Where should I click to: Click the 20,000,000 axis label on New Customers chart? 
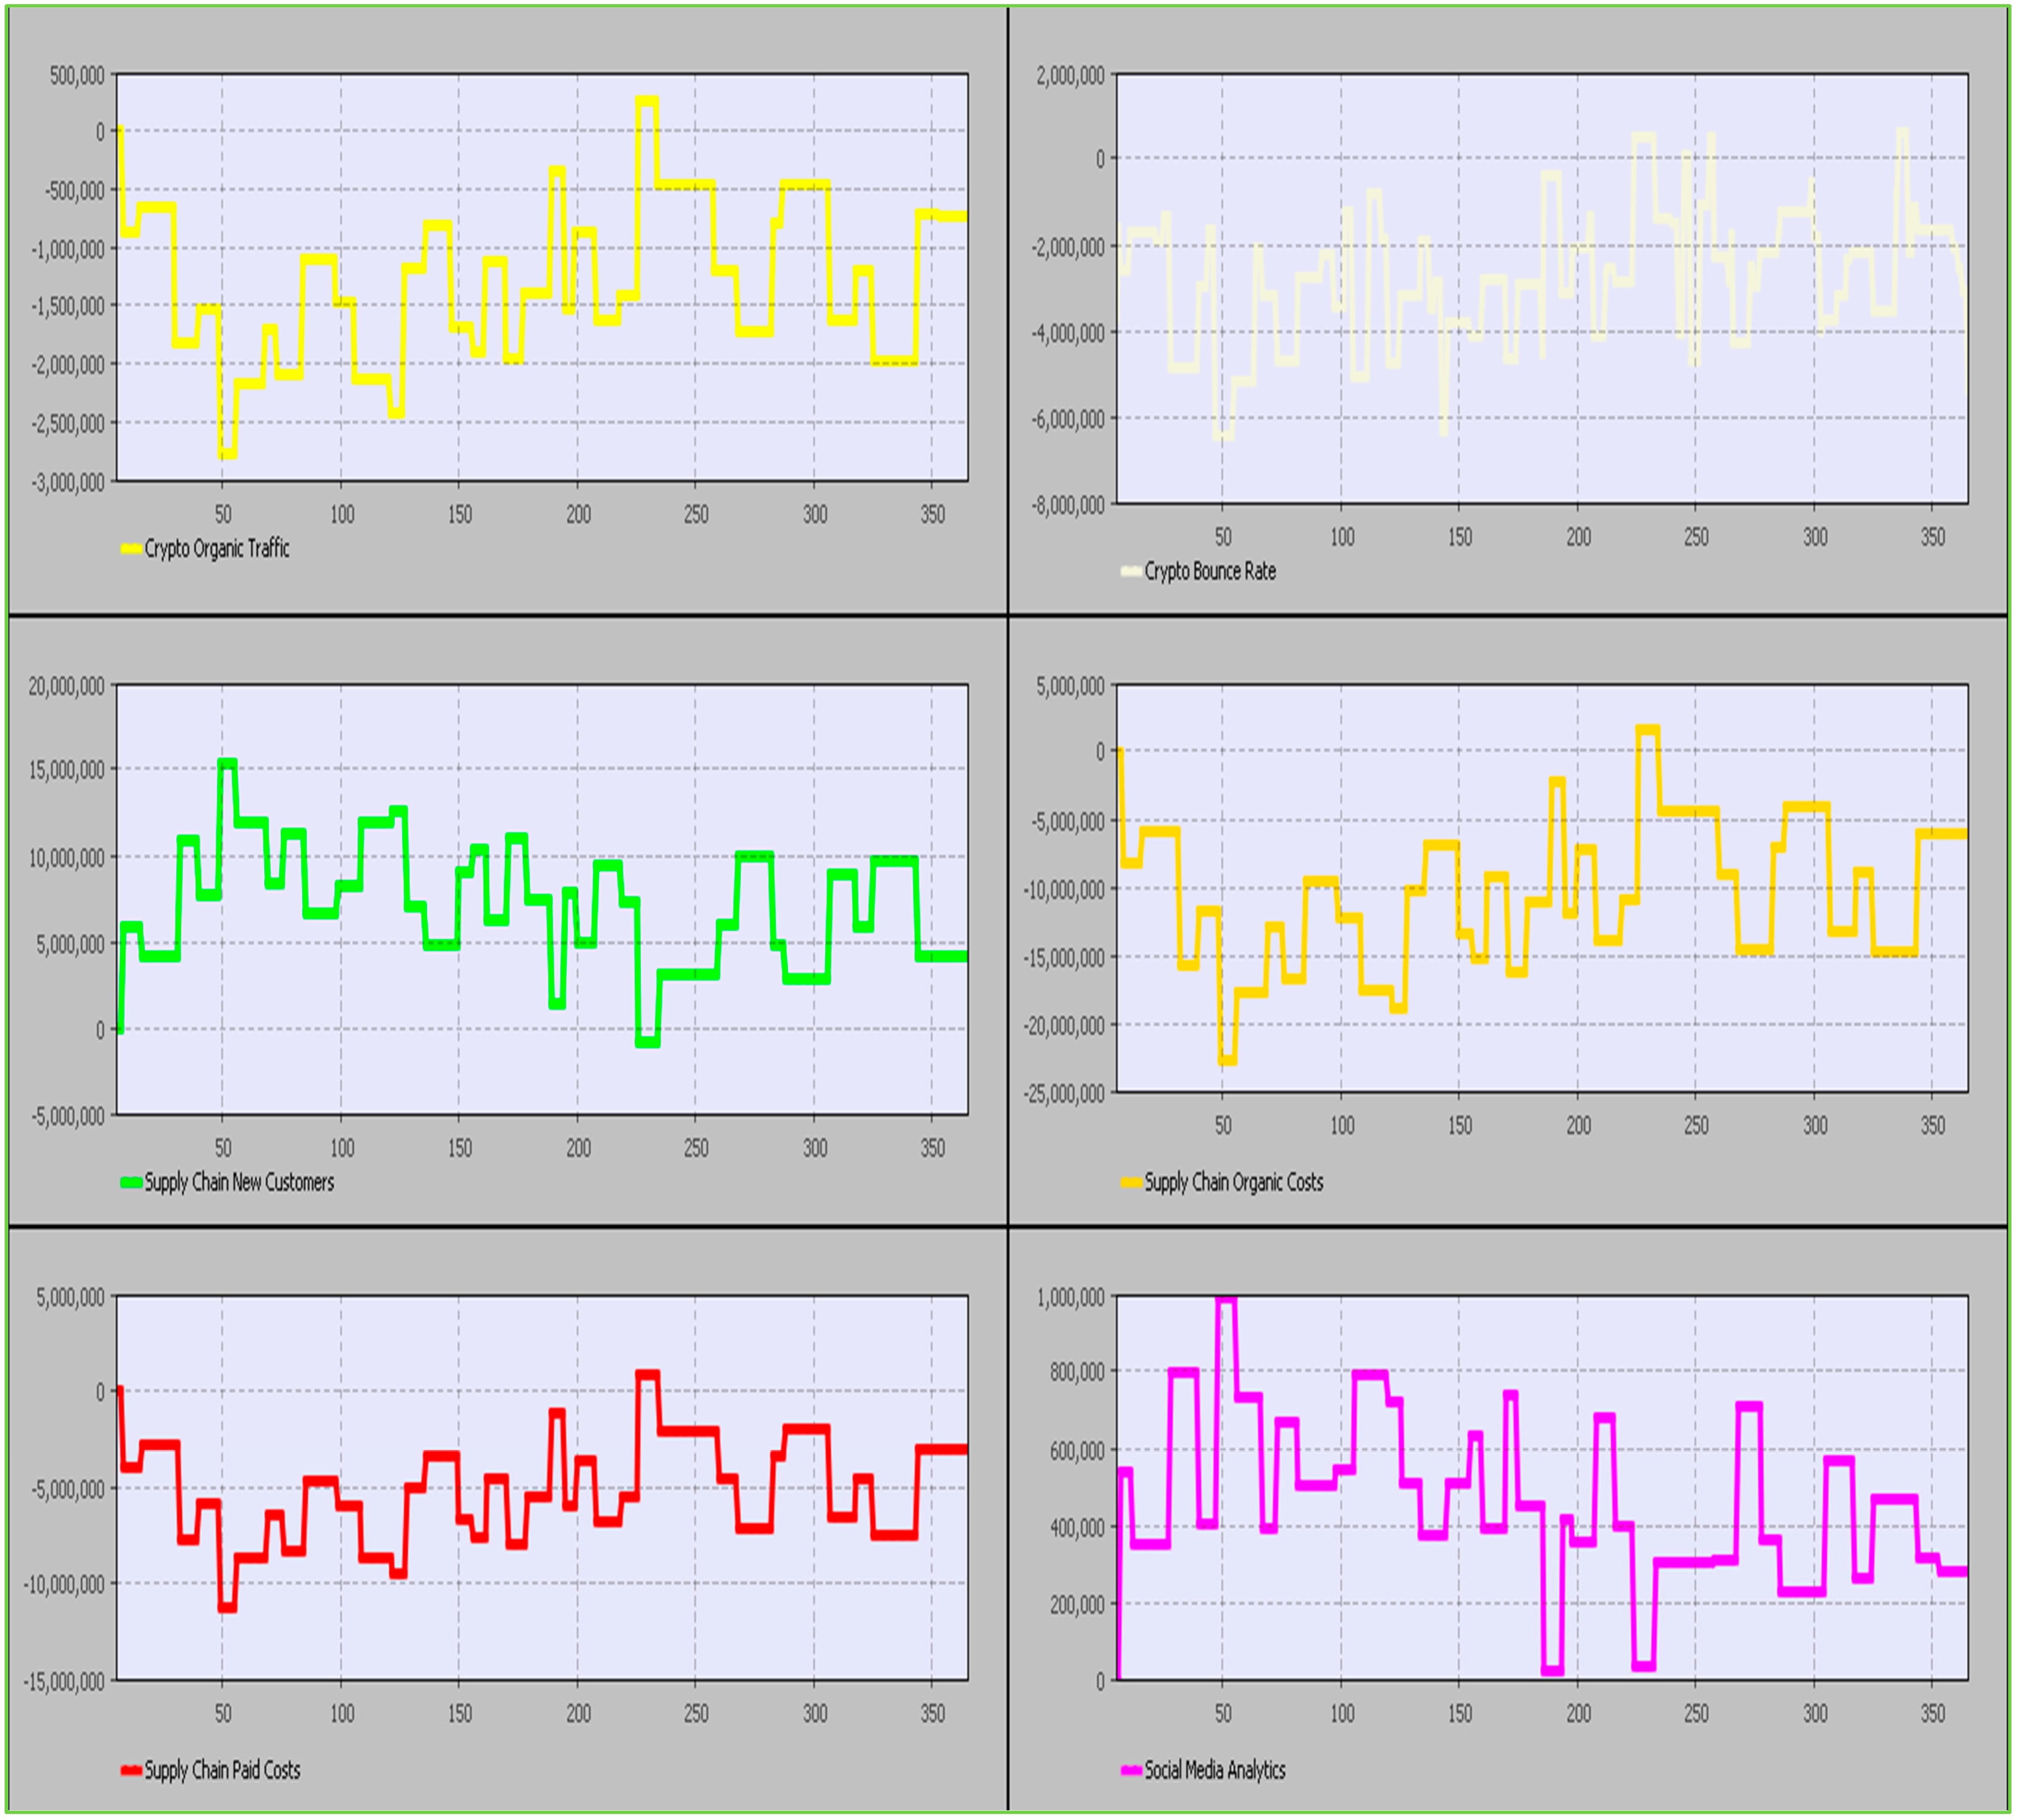[x=67, y=686]
